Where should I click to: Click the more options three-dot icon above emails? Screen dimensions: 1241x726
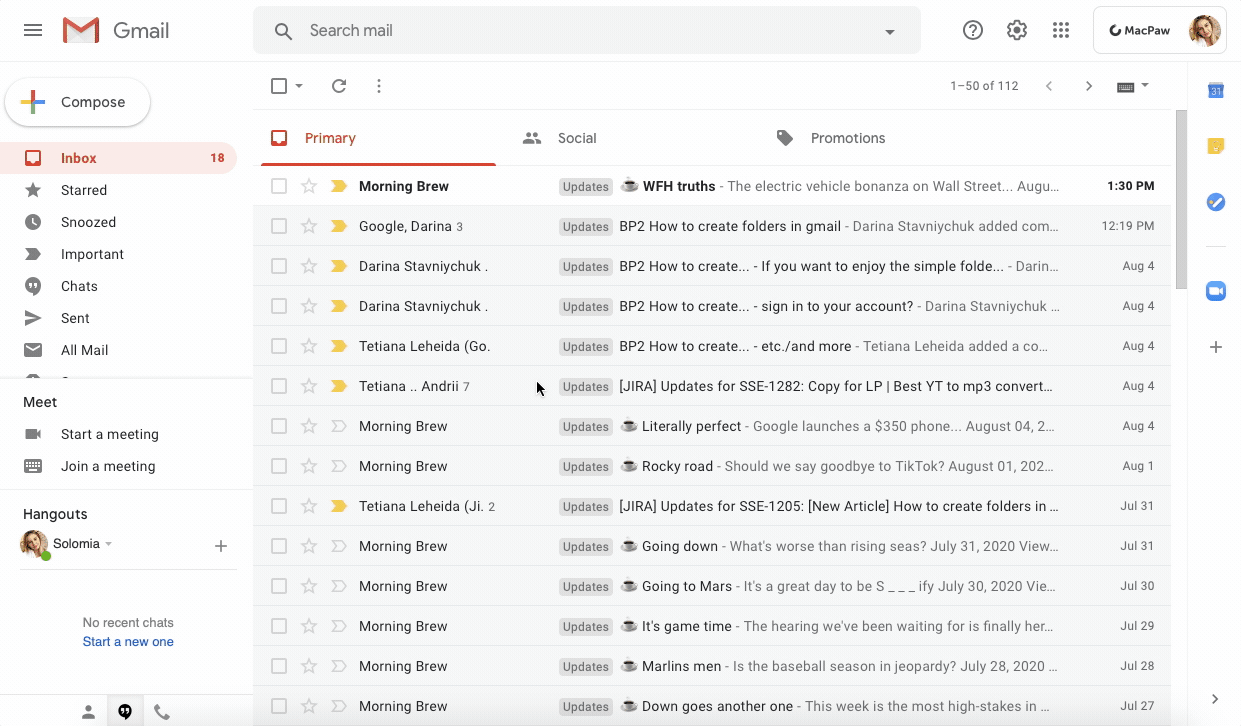pos(378,86)
